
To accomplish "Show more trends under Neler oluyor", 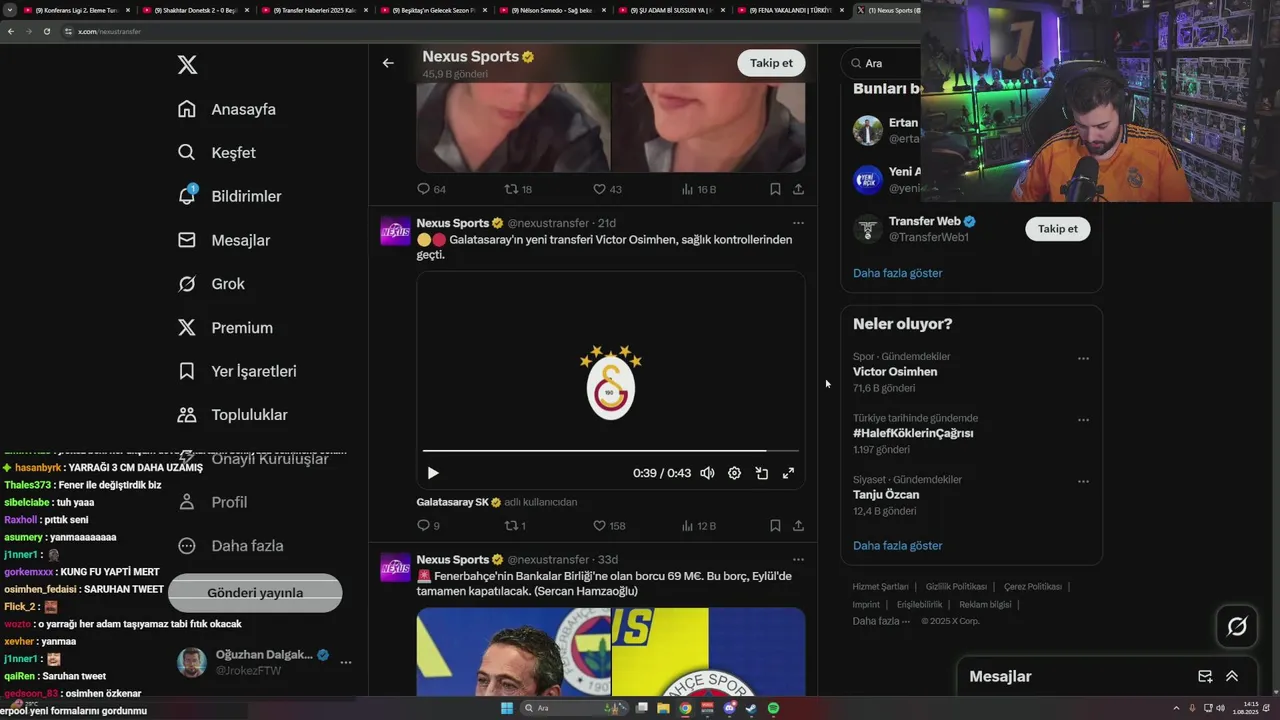I will [897, 546].
